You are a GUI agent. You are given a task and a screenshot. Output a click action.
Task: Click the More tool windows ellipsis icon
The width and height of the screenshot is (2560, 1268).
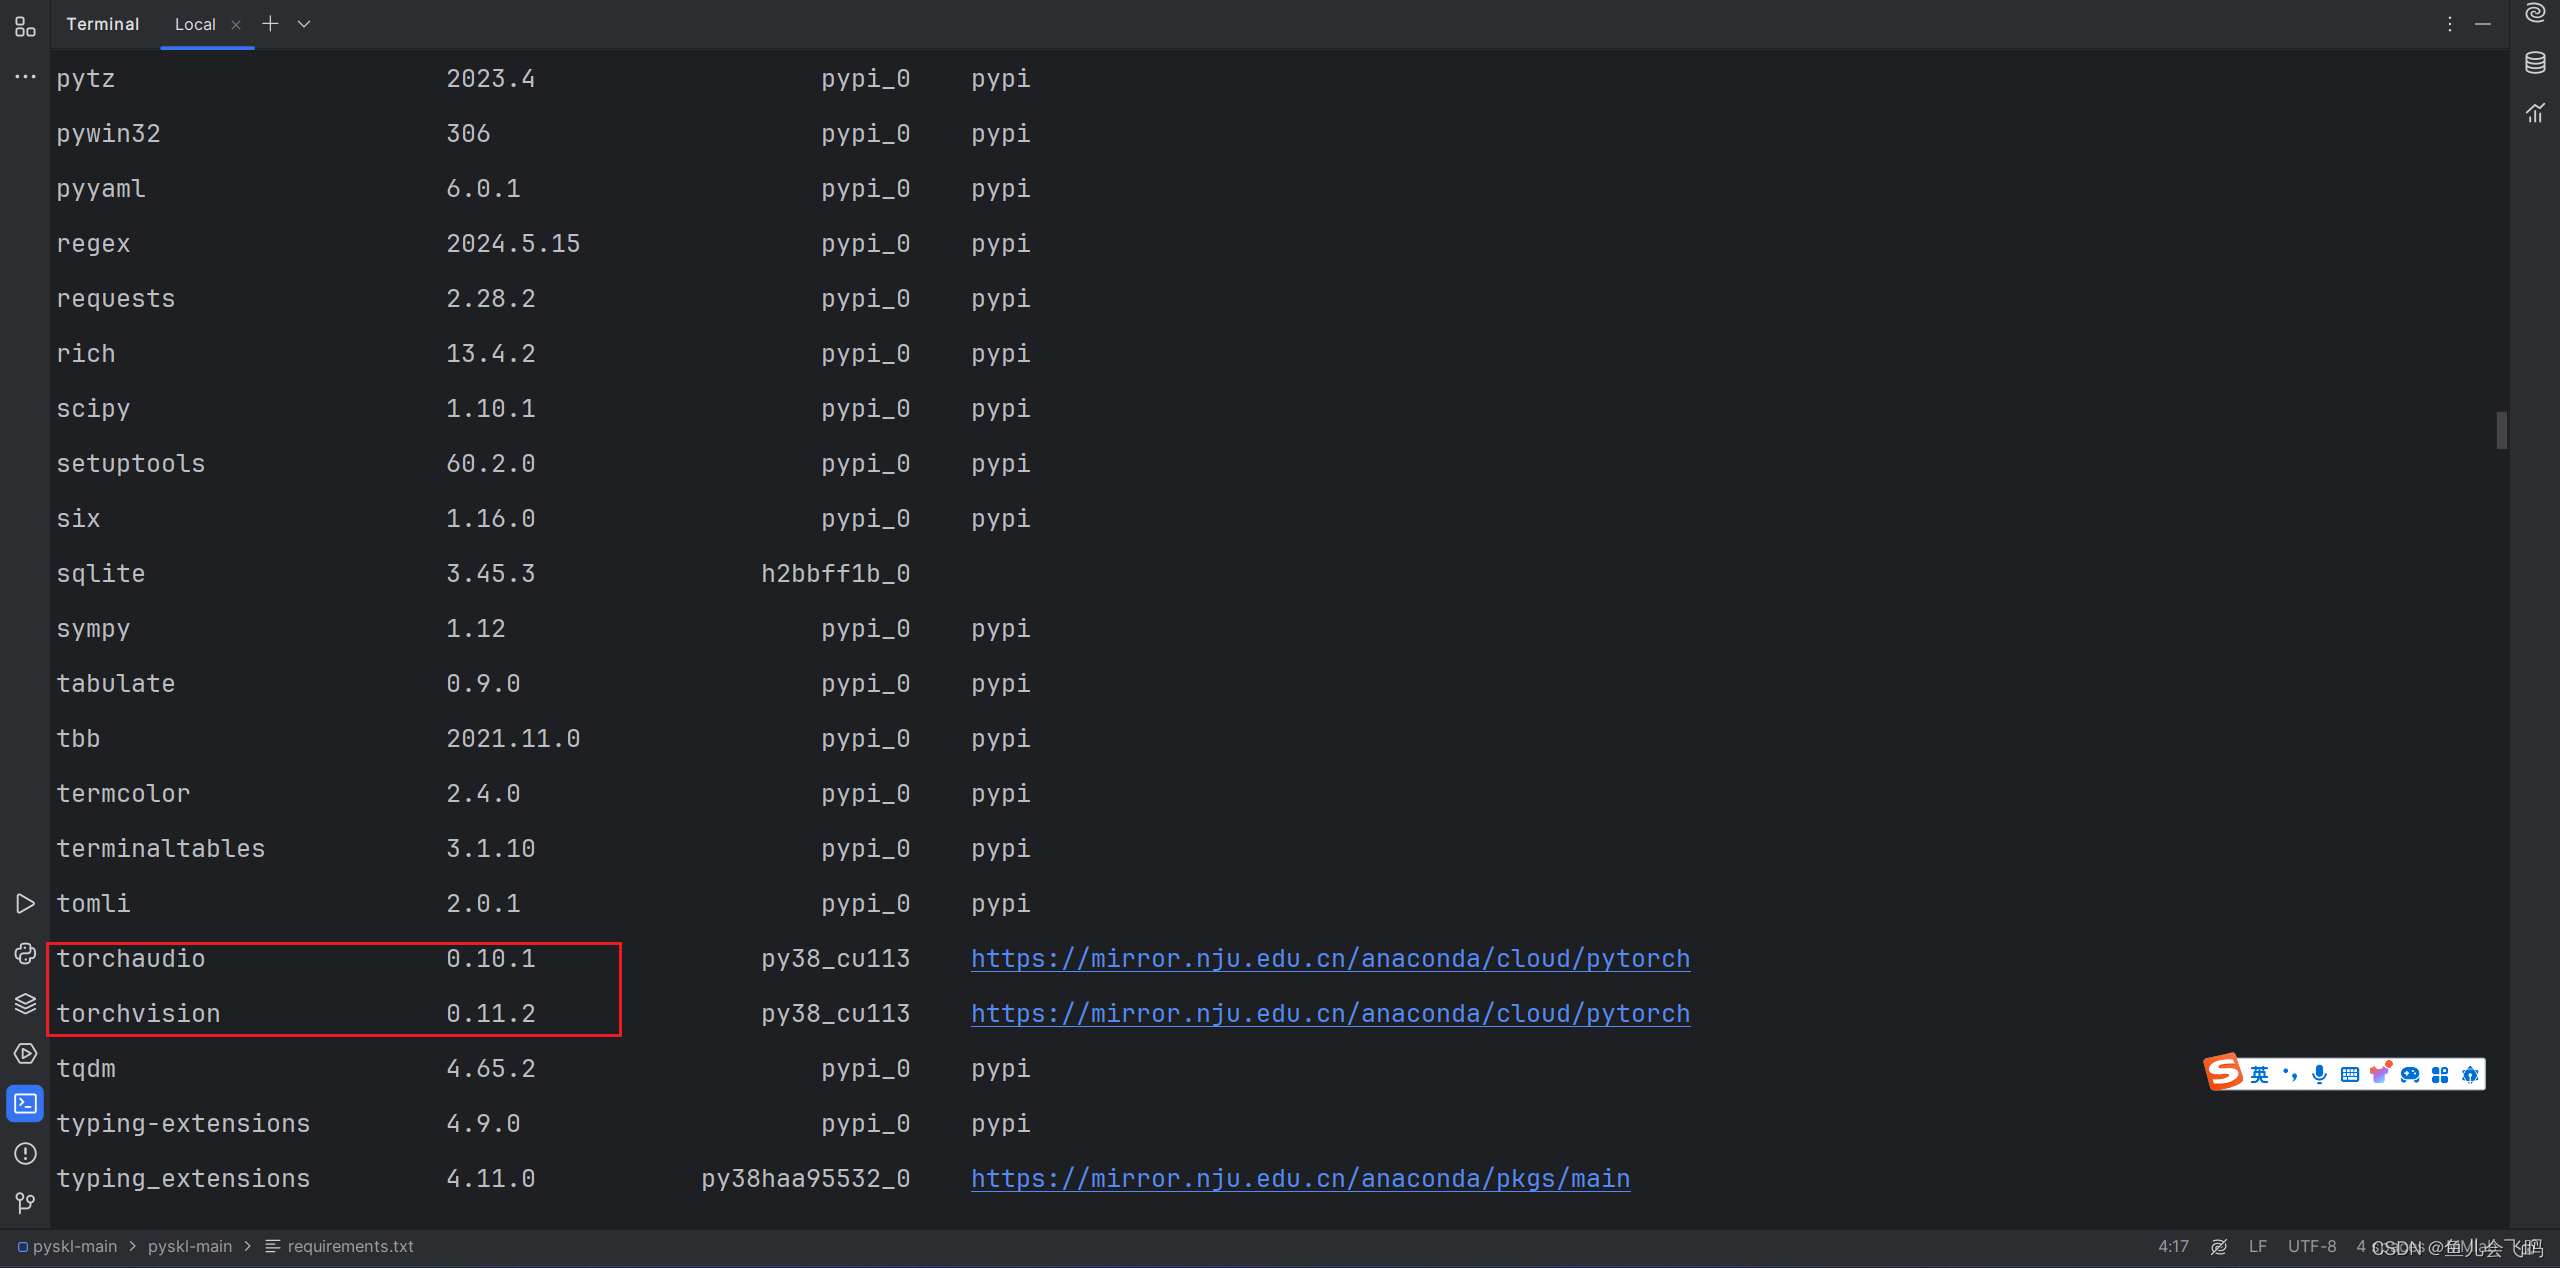(x=25, y=77)
